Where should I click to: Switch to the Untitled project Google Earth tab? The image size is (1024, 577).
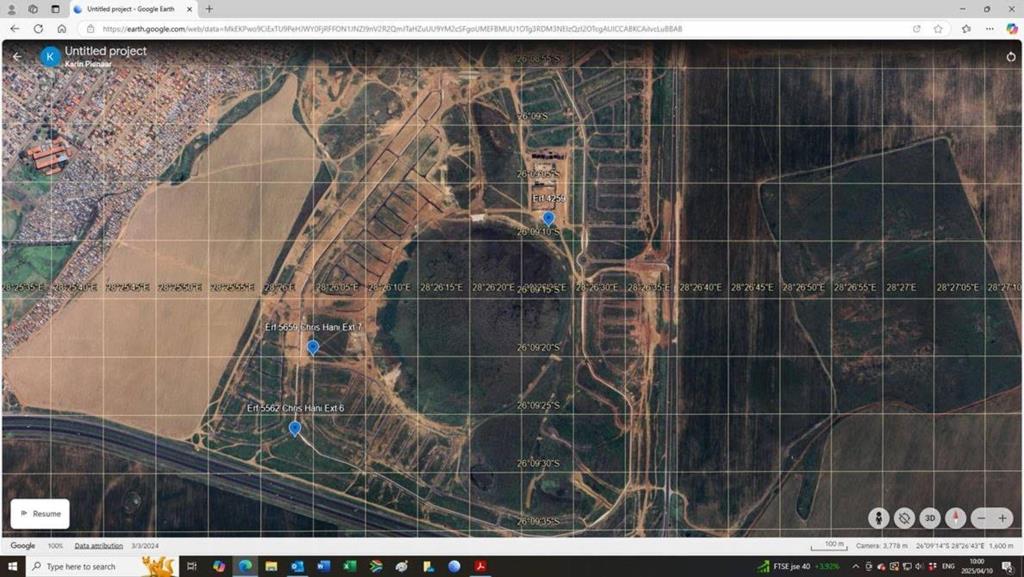(x=130, y=9)
